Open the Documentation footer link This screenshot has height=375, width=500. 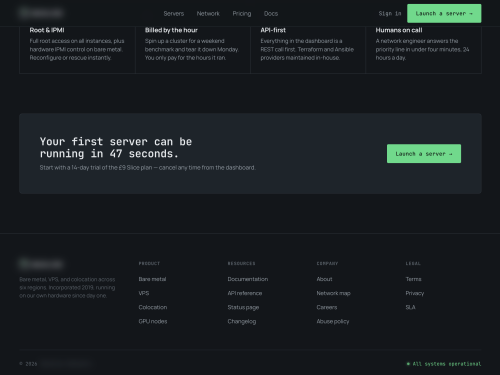(248, 279)
